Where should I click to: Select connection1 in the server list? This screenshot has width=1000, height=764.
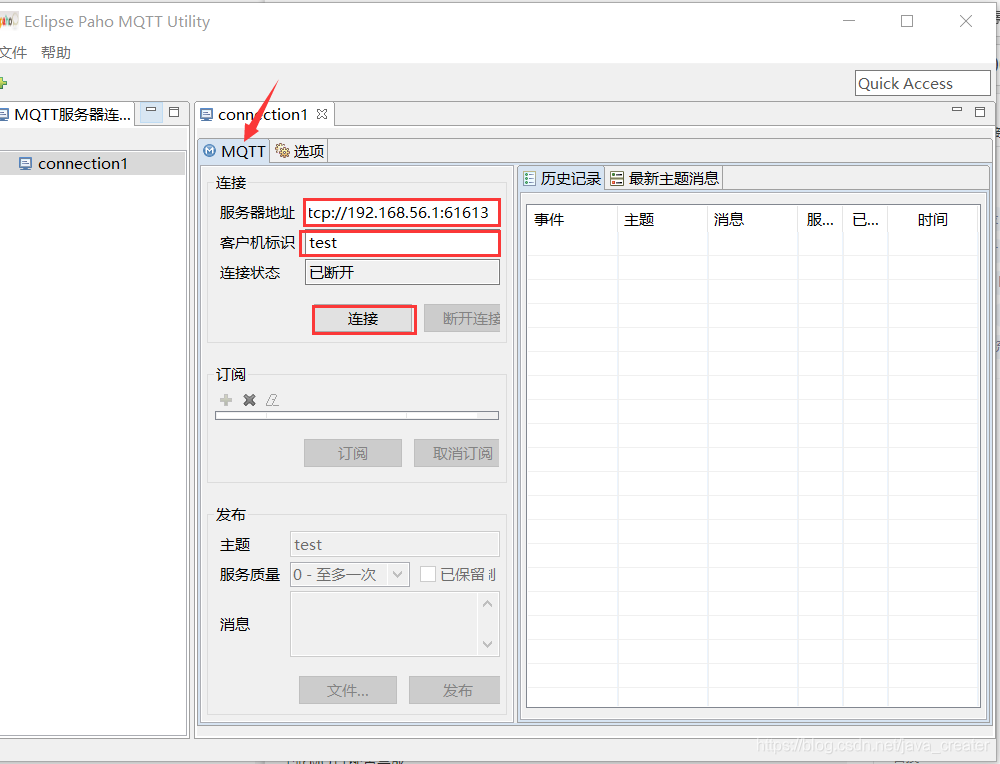[x=93, y=164]
